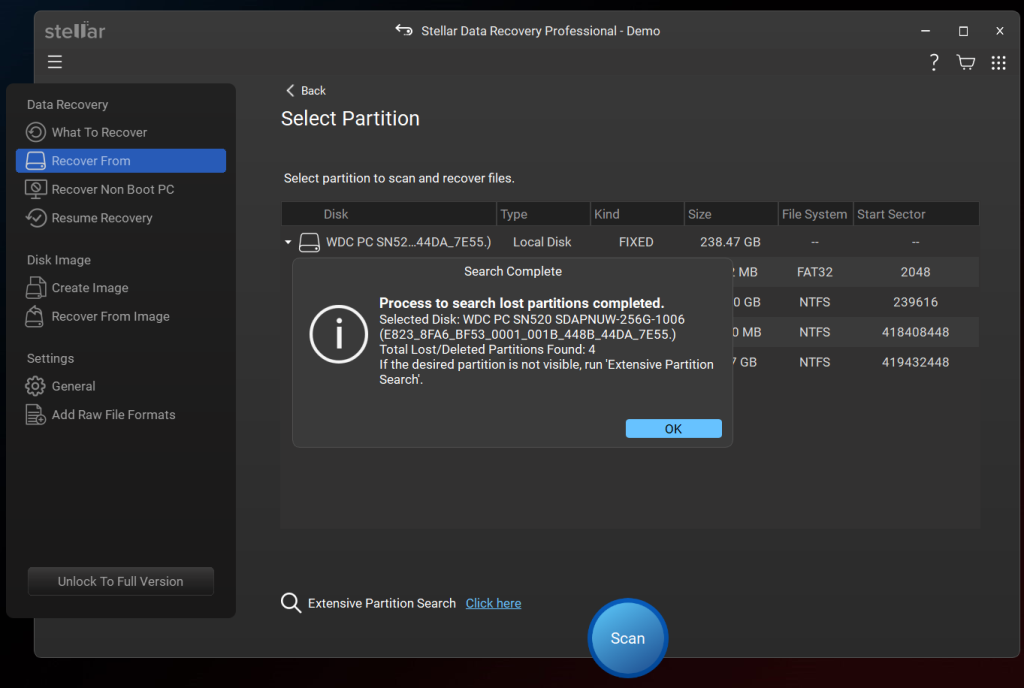This screenshot has height=688, width=1024.
Task: Click the info icon in the dialog
Action: point(338,334)
